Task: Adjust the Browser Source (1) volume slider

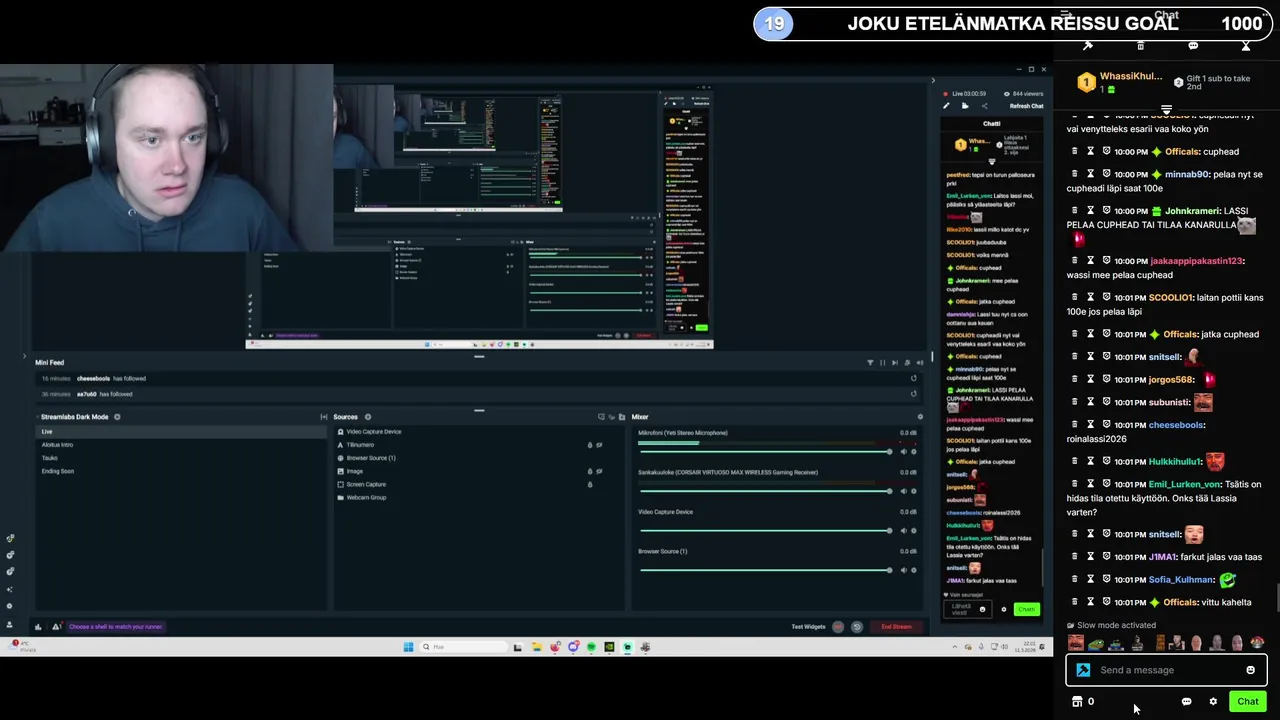Action: coord(765,570)
